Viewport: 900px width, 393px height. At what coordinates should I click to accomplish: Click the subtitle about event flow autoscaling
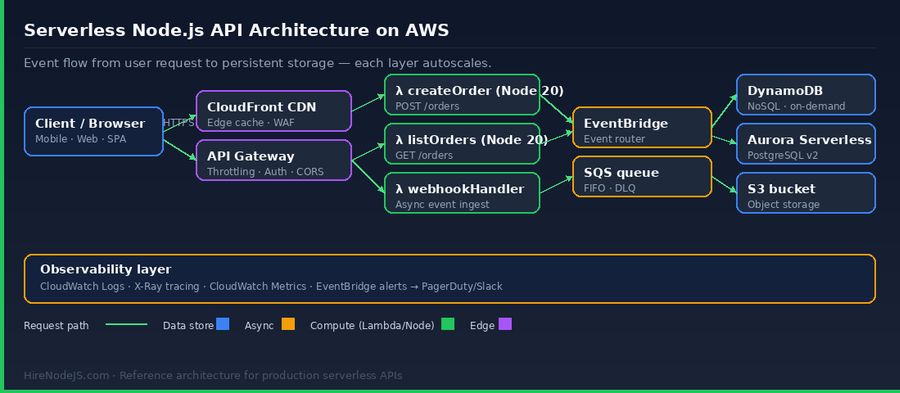click(257, 63)
